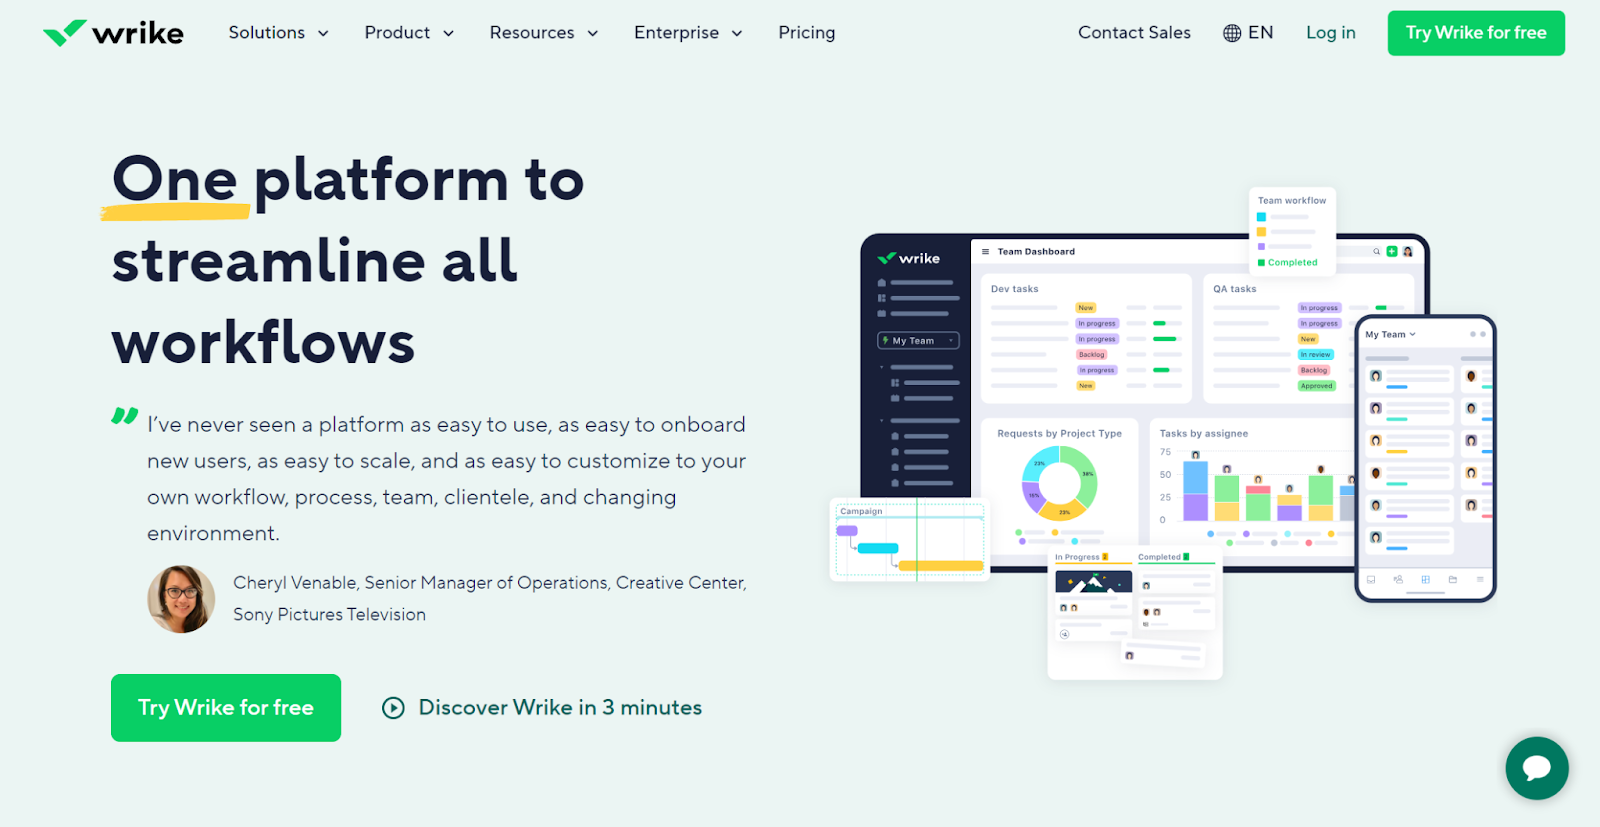This screenshot has width=1600, height=827.
Task: Click the Campaign label on the Gantt card
Action: (x=861, y=511)
